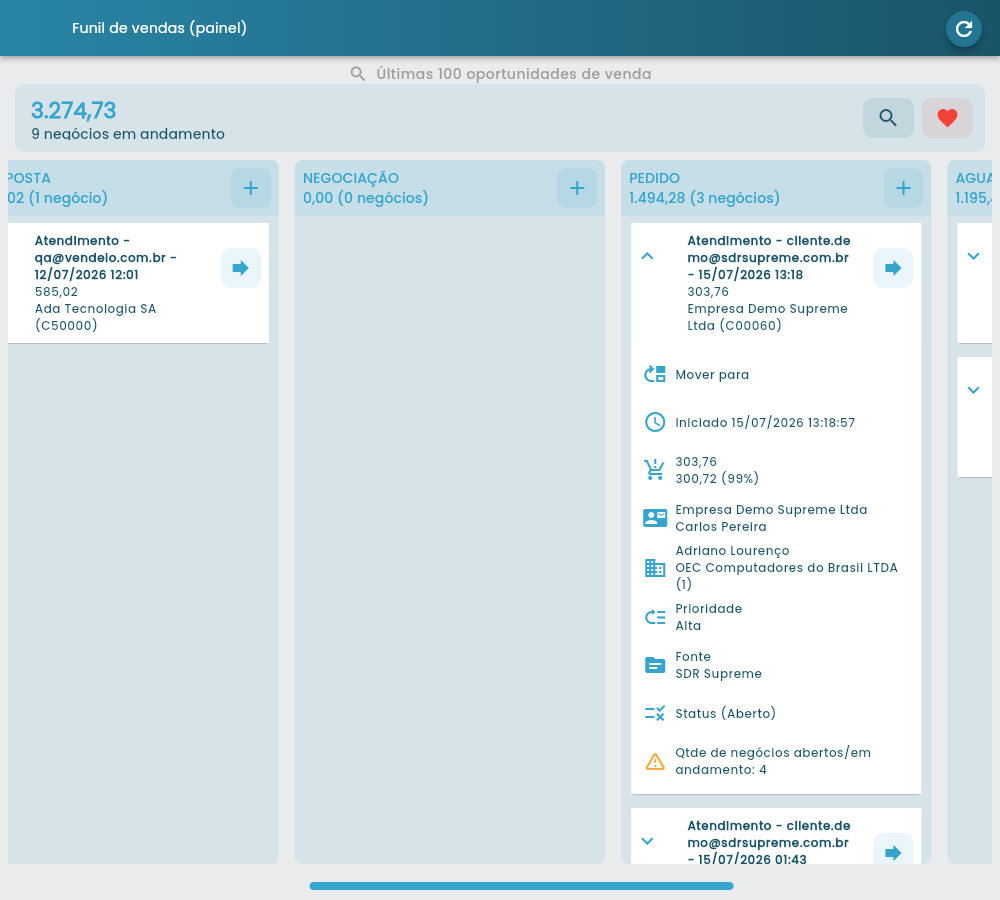
Task: Advance the 15/07/2026 13:18 deal with arrow
Action: (893, 268)
